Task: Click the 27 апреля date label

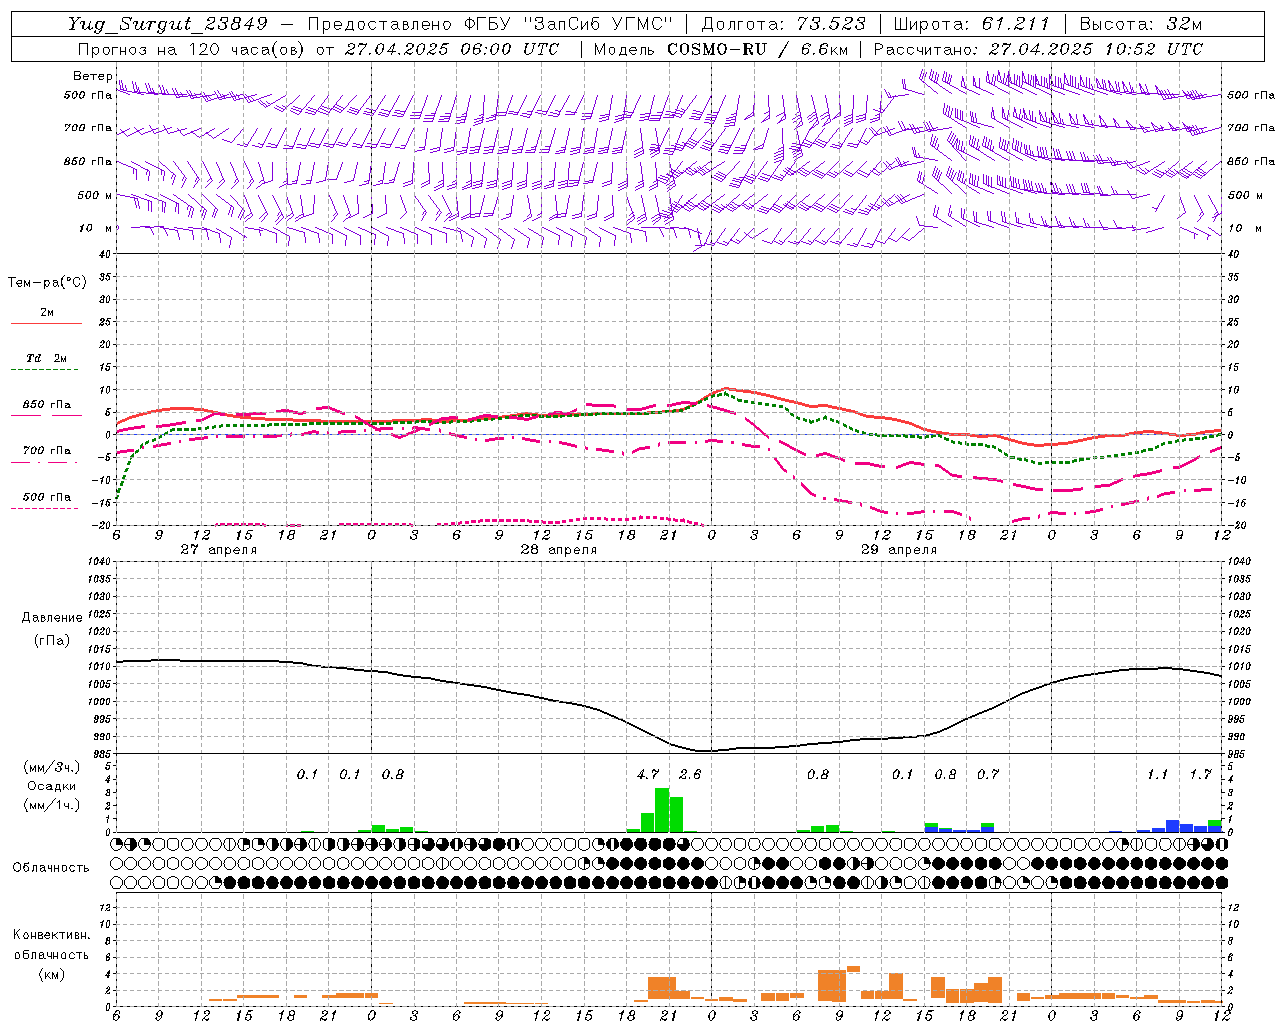Action: tap(218, 550)
